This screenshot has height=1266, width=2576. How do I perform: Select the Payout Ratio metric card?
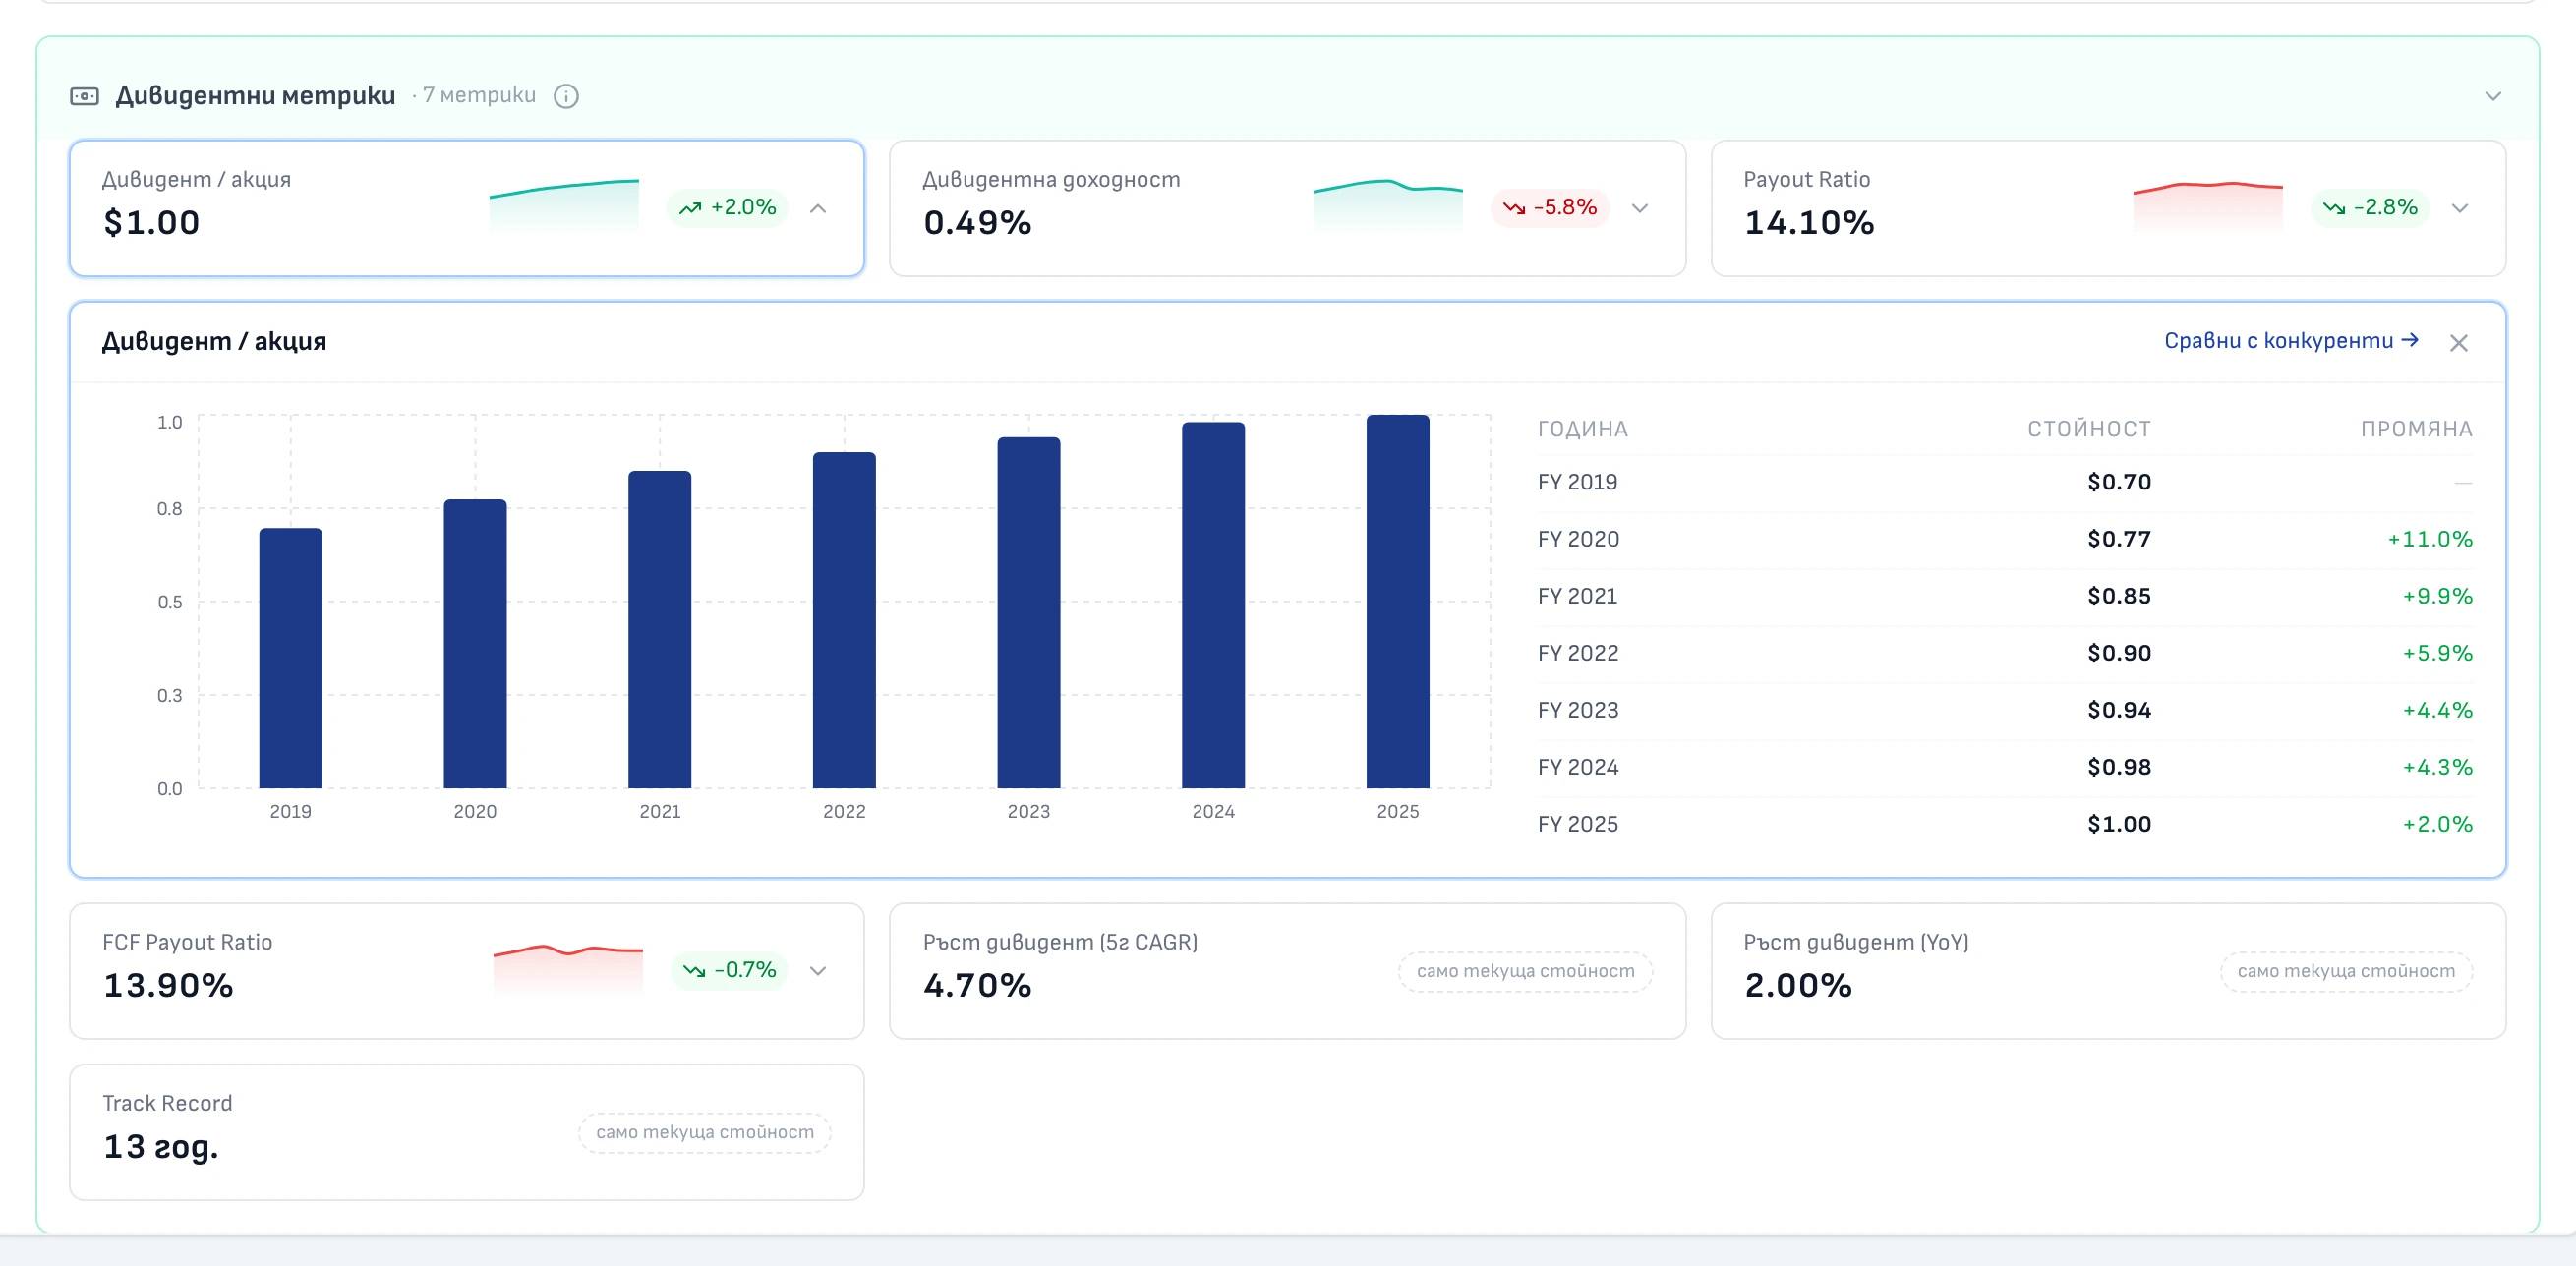(x=2108, y=208)
